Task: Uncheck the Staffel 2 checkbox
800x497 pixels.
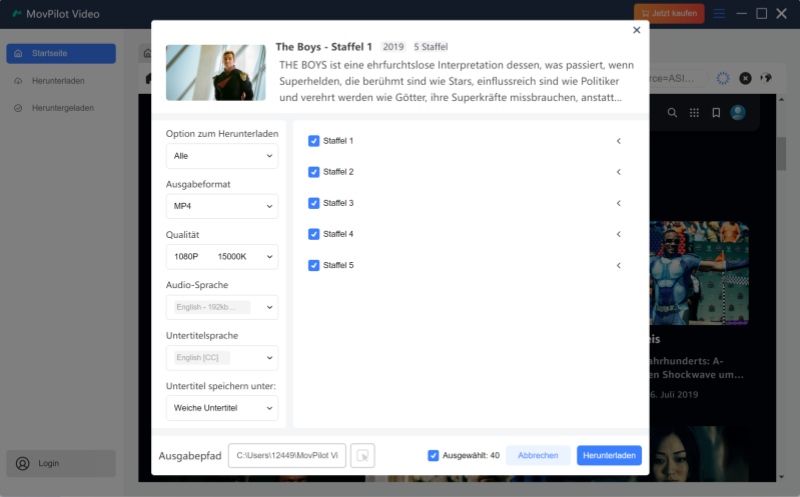Action: tap(314, 172)
